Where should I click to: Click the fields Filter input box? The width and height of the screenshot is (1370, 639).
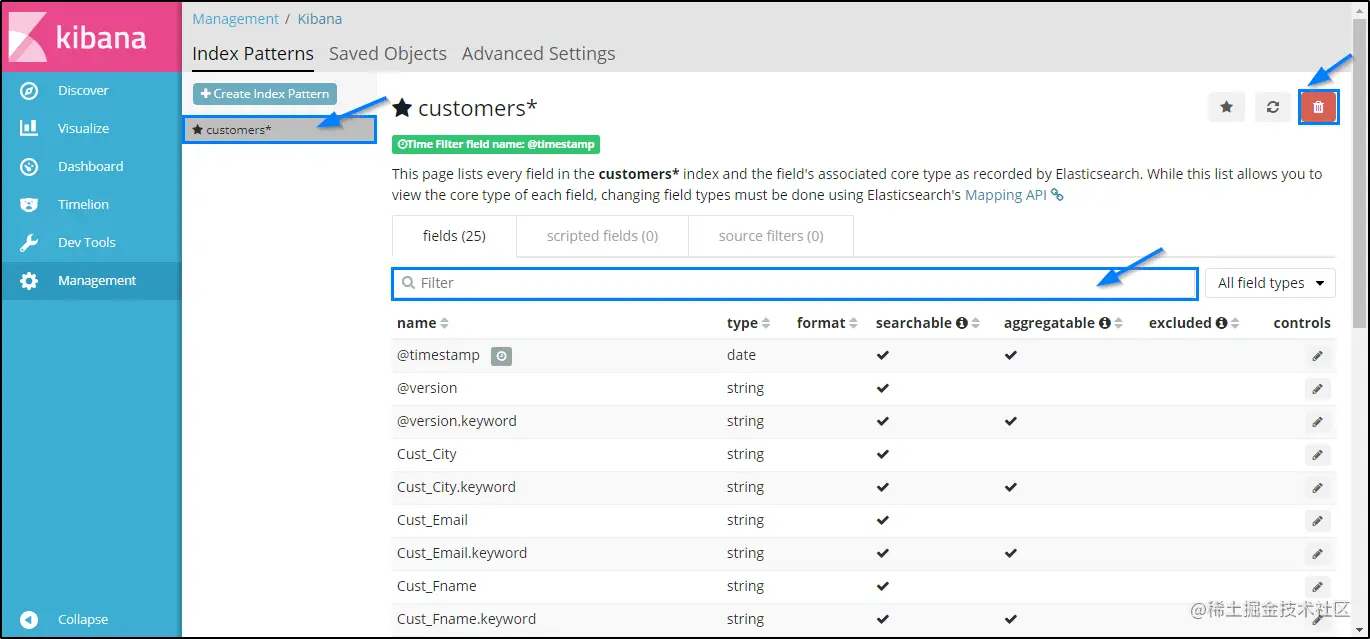[x=794, y=283]
